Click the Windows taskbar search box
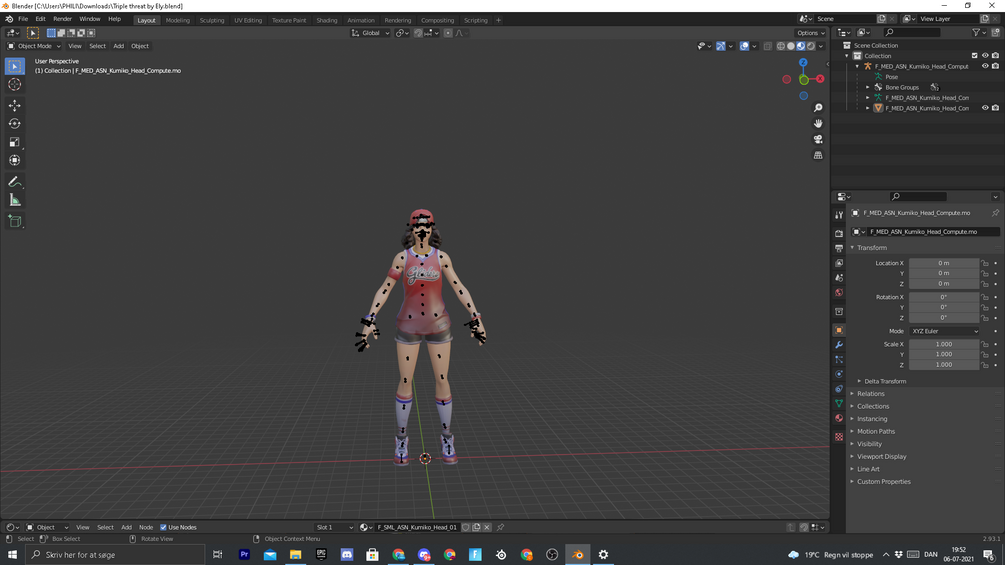The image size is (1005, 565). (115, 555)
